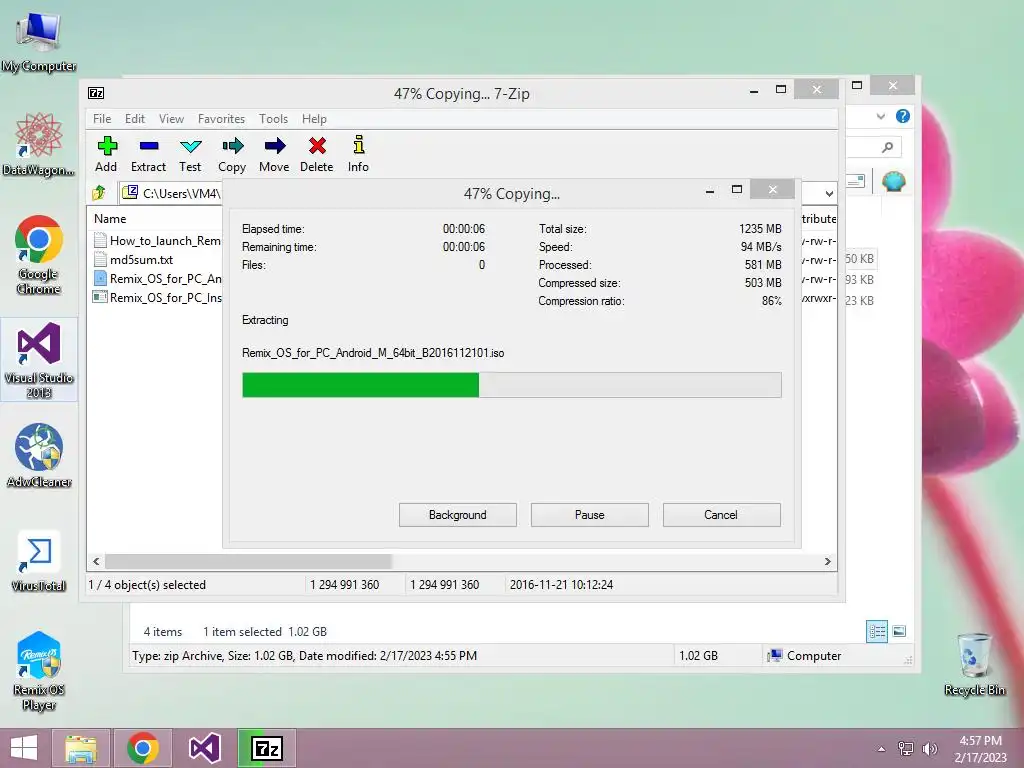Select the Visual Studio 2013 desktop shortcut
The width and height of the screenshot is (1024, 768).
point(39,359)
